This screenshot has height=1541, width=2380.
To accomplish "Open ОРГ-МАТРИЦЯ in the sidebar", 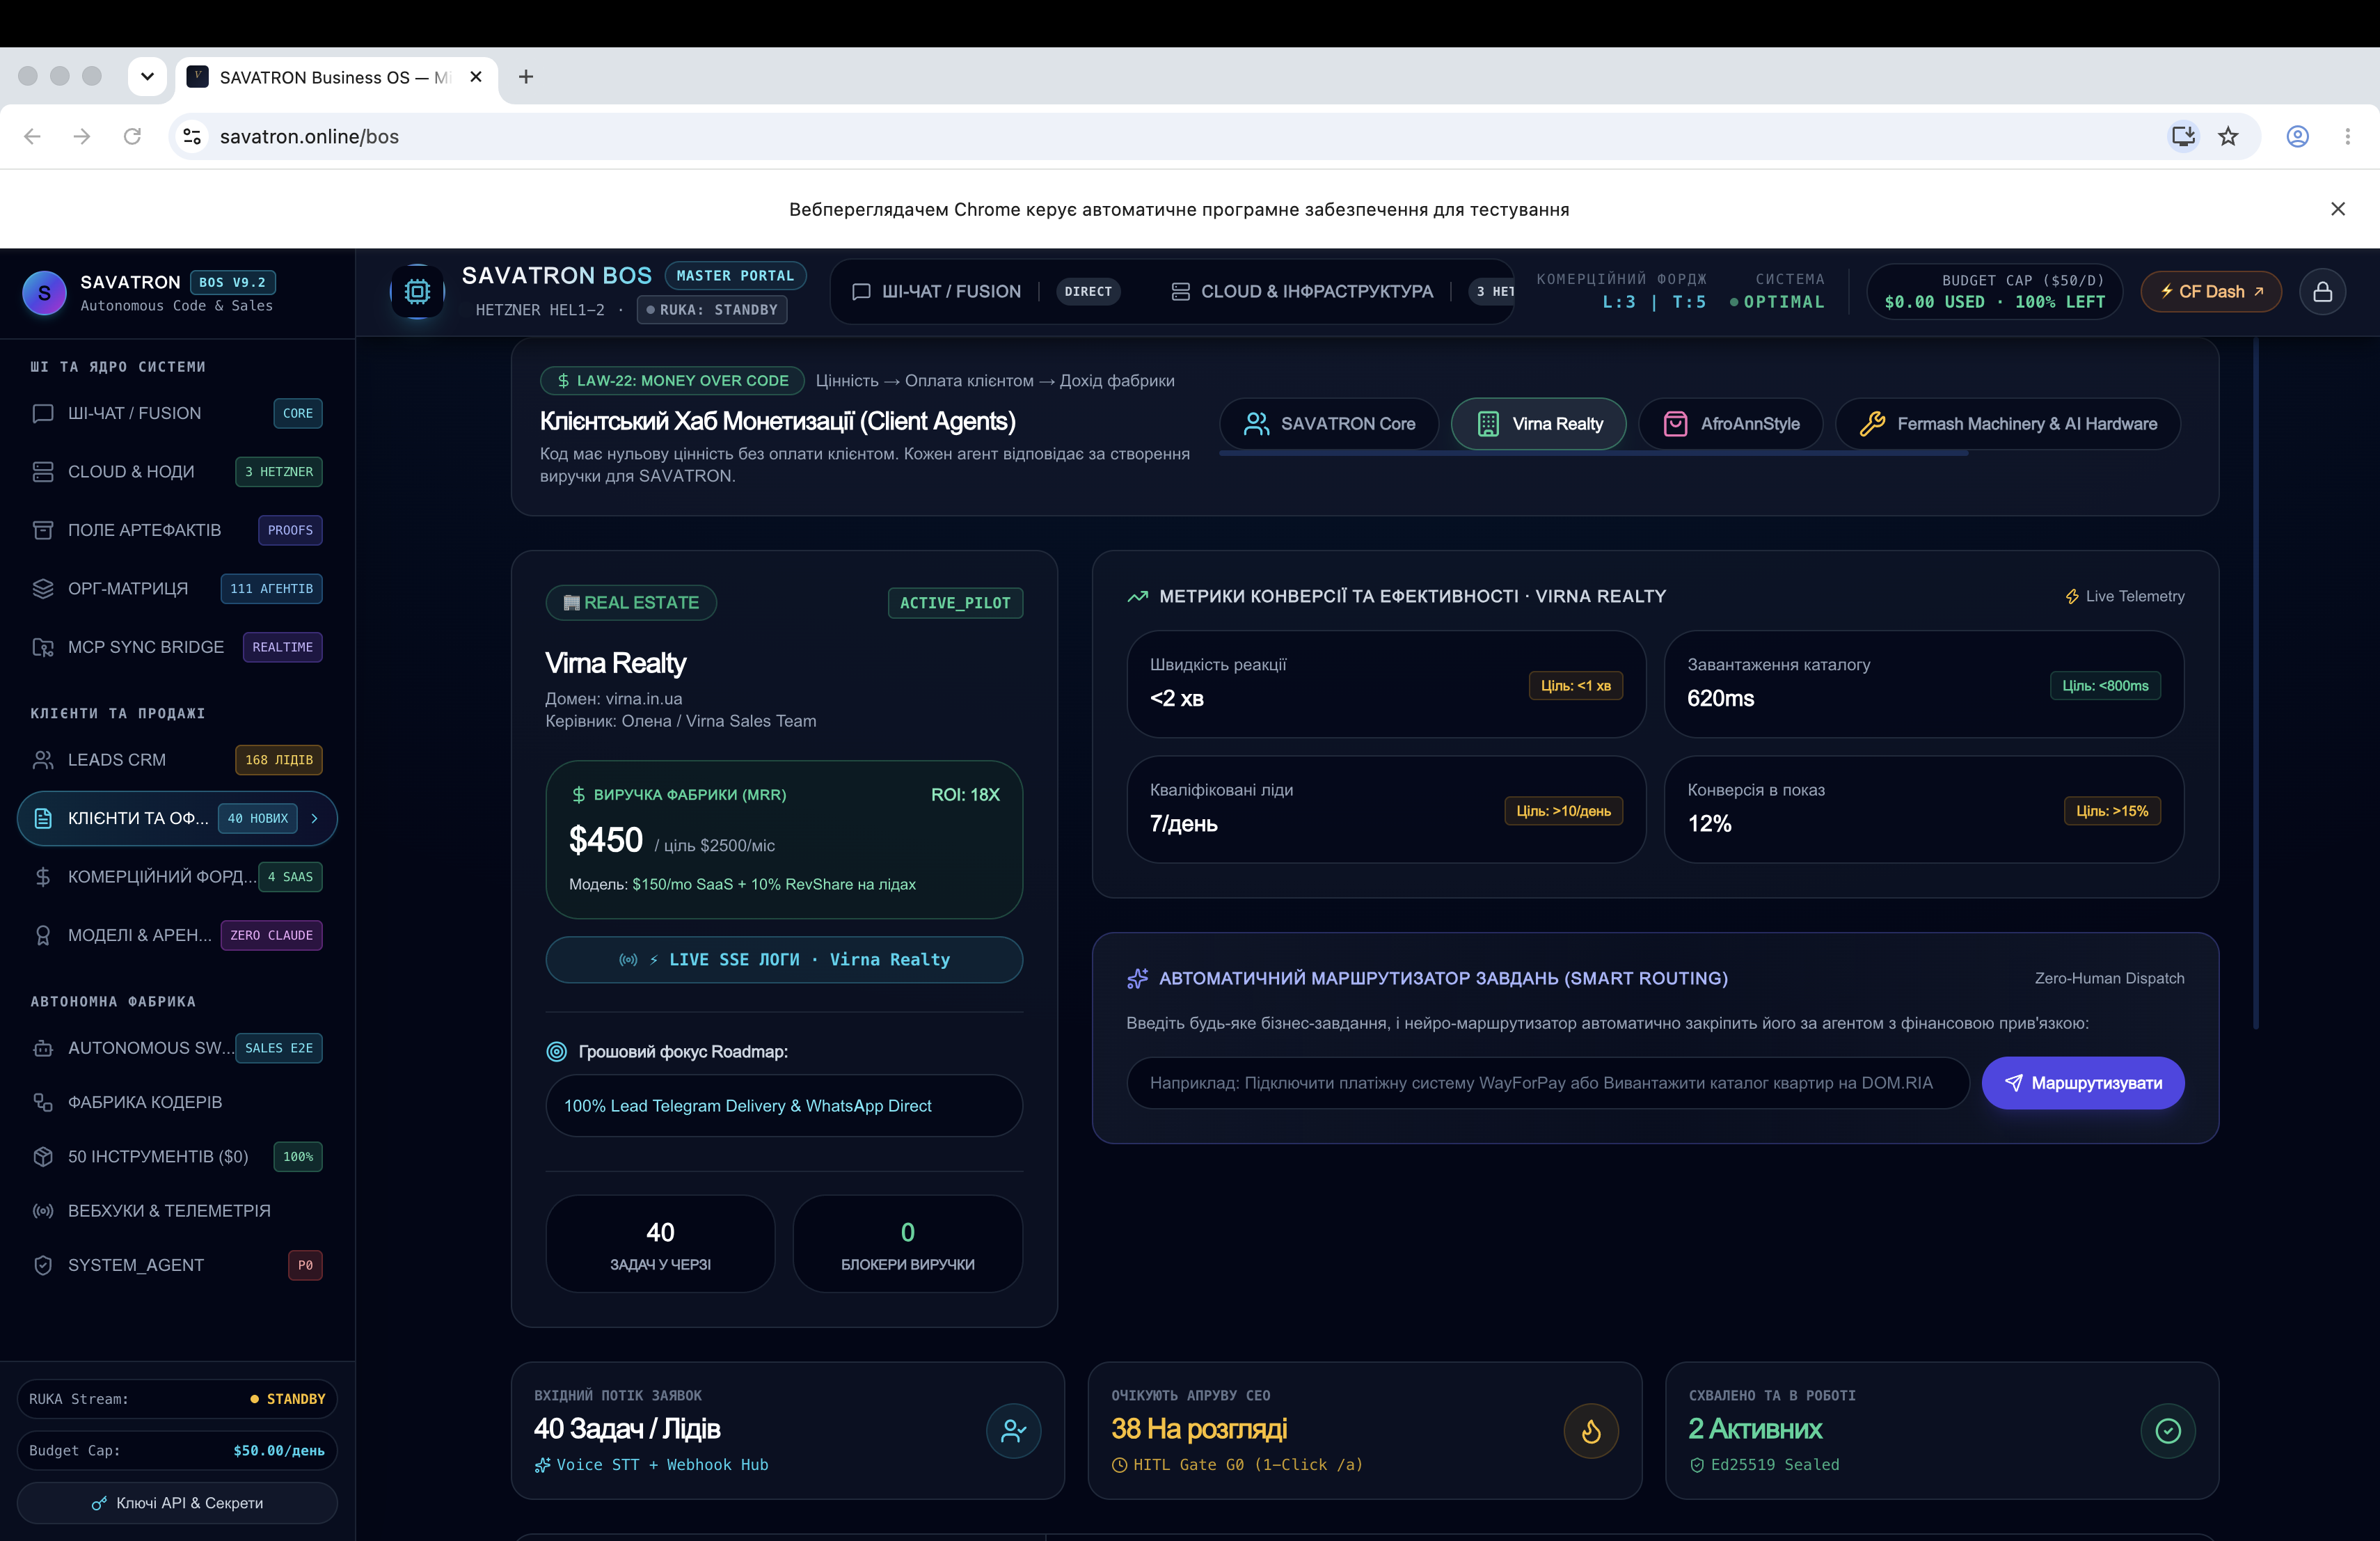I will 177,589.
